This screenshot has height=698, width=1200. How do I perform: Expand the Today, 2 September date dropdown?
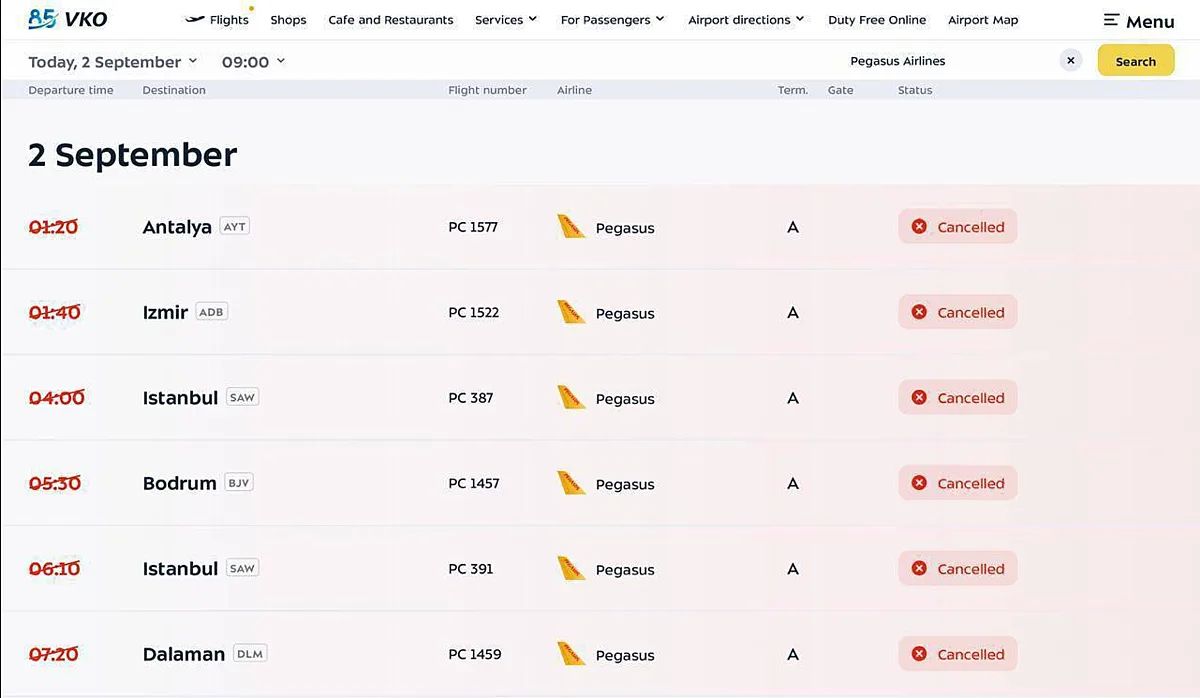(x=113, y=62)
